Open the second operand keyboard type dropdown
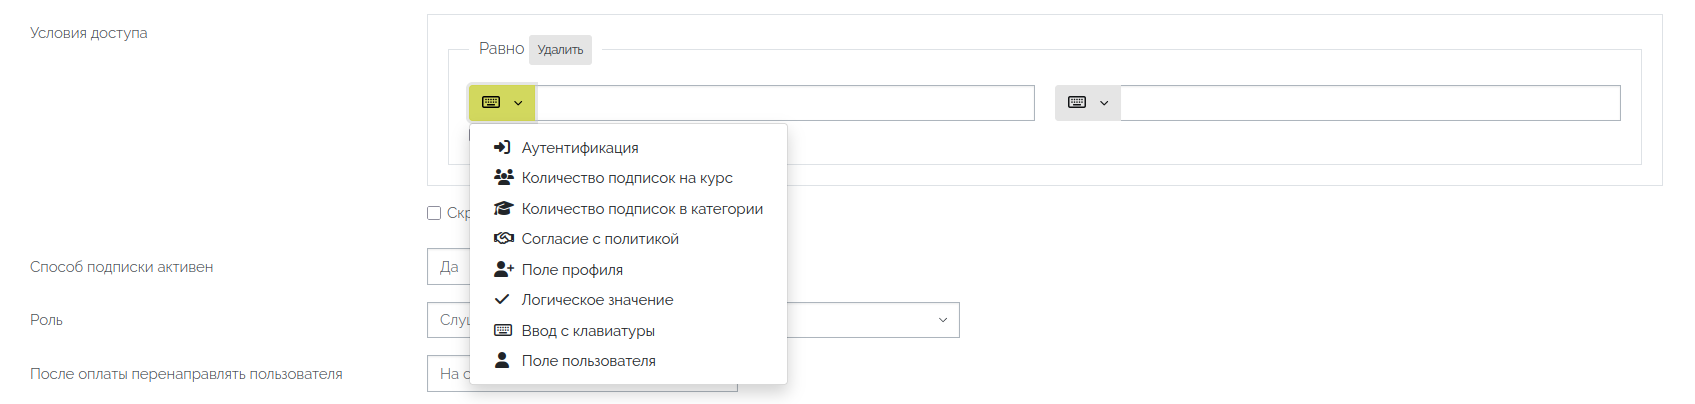 (x=1088, y=103)
